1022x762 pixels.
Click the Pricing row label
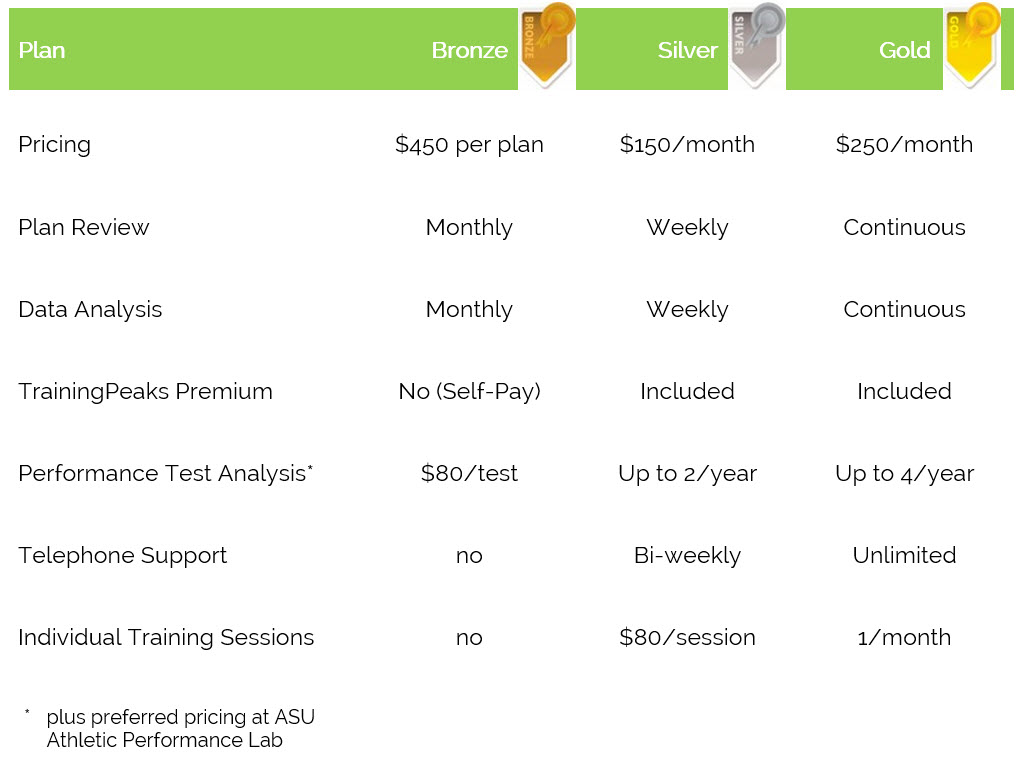pos(55,145)
